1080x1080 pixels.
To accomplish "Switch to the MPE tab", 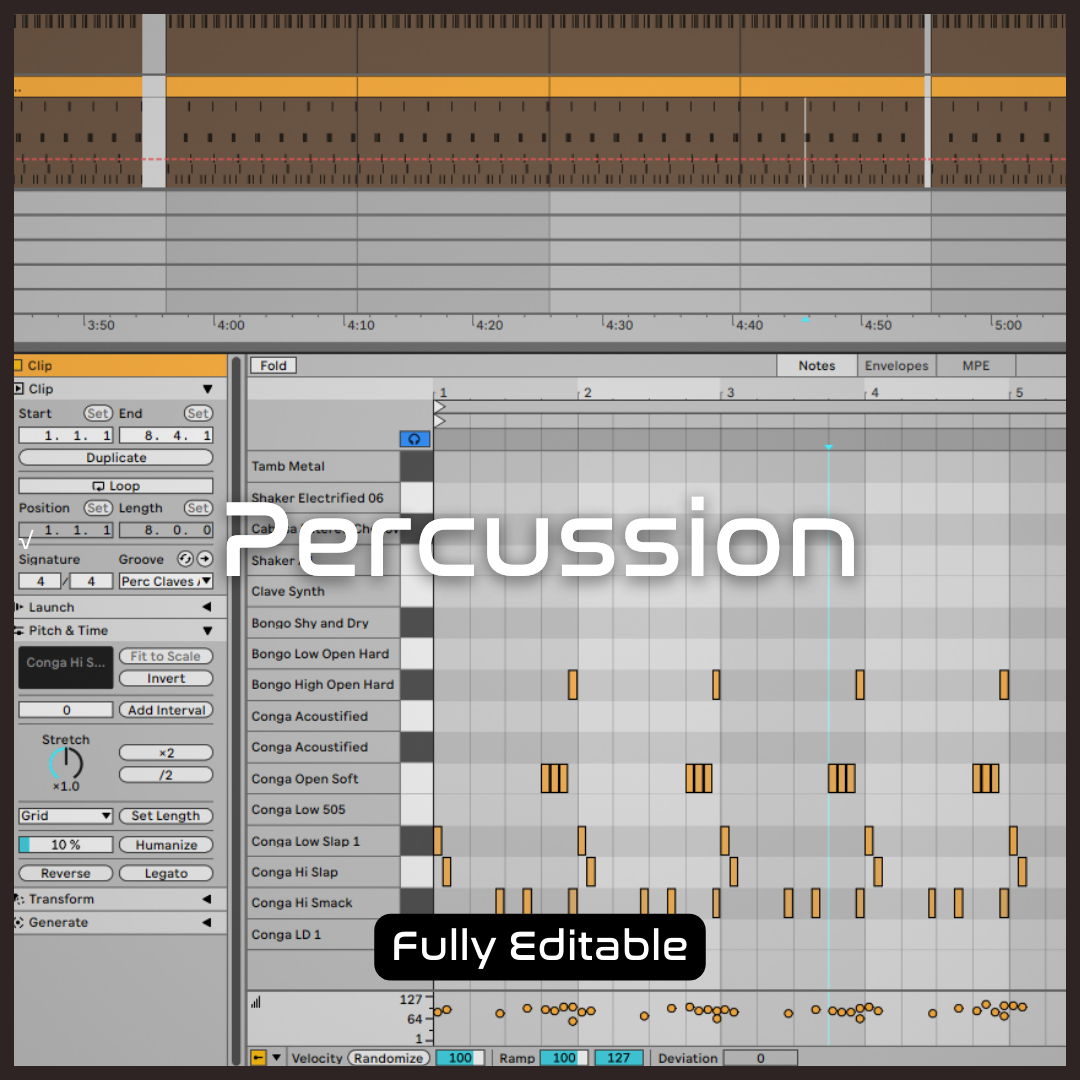I will click(x=975, y=366).
